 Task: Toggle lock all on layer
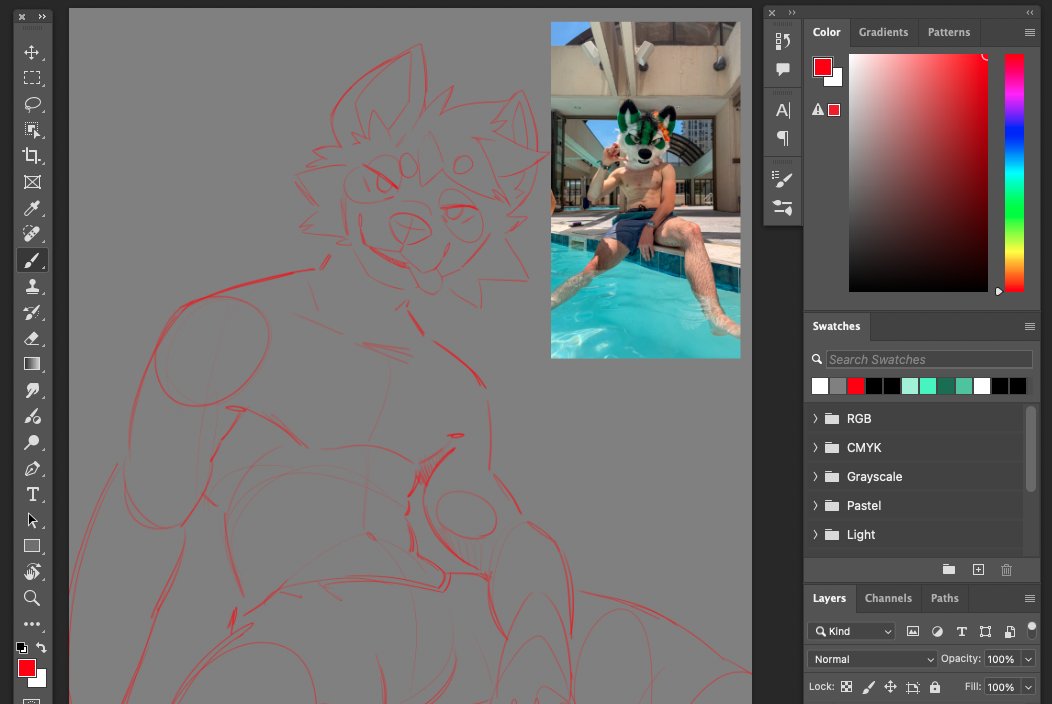pos(935,687)
